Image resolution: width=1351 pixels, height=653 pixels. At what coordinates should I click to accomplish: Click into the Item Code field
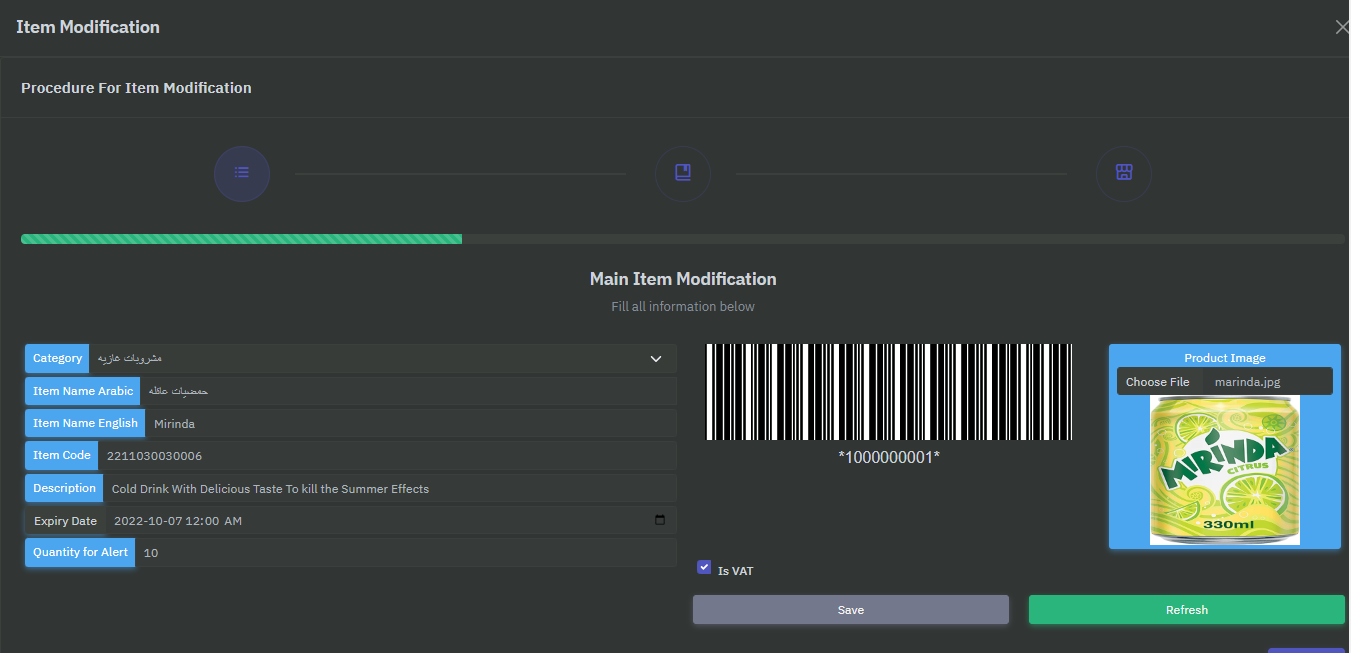(390, 456)
